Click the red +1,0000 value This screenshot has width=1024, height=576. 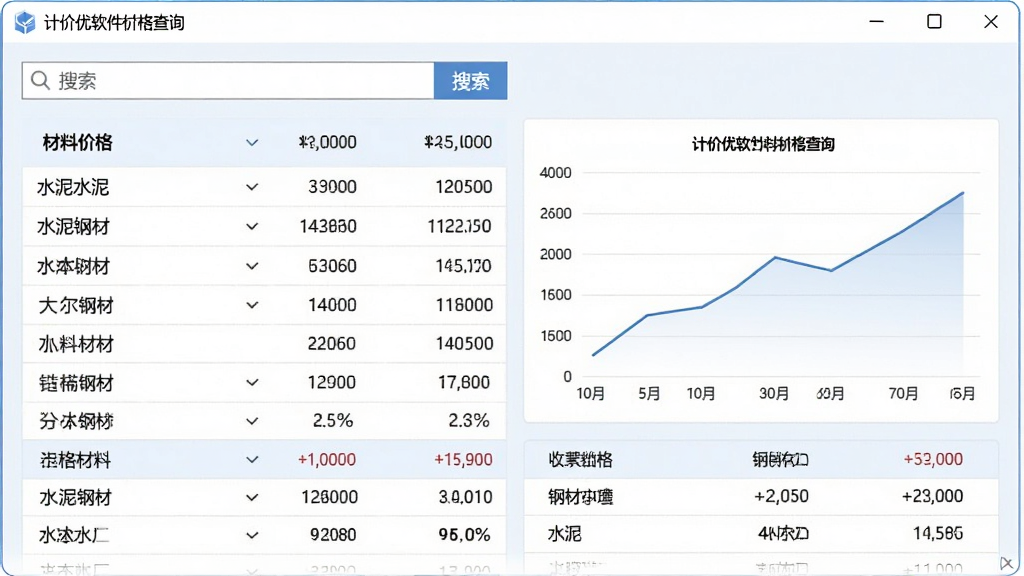[x=327, y=459]
